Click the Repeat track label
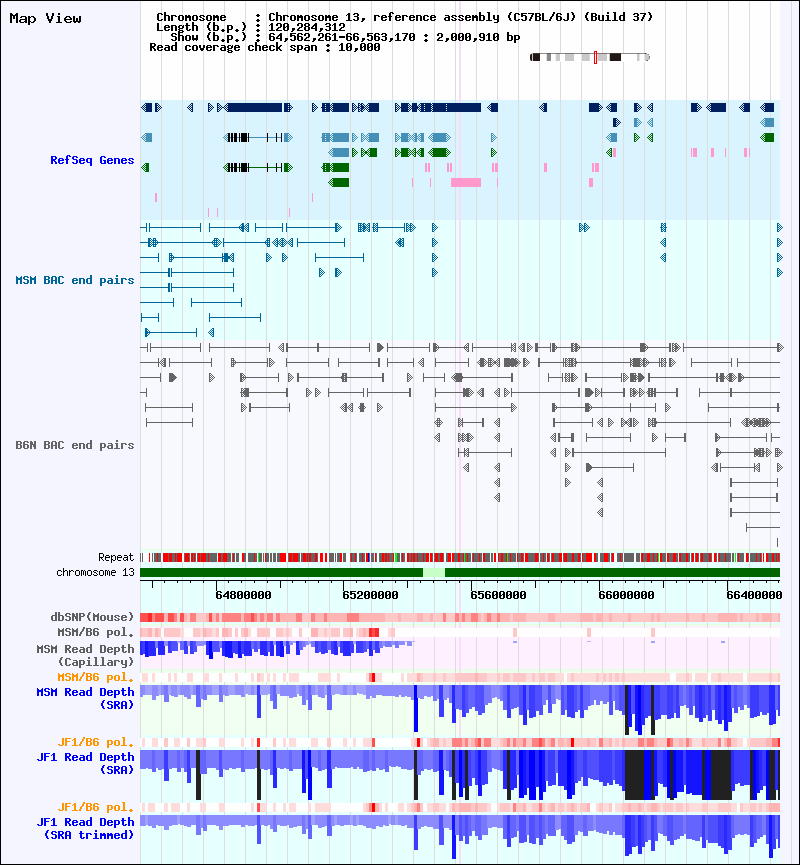The width and height of the screenshot is (800, 865). tap(116, 557)
